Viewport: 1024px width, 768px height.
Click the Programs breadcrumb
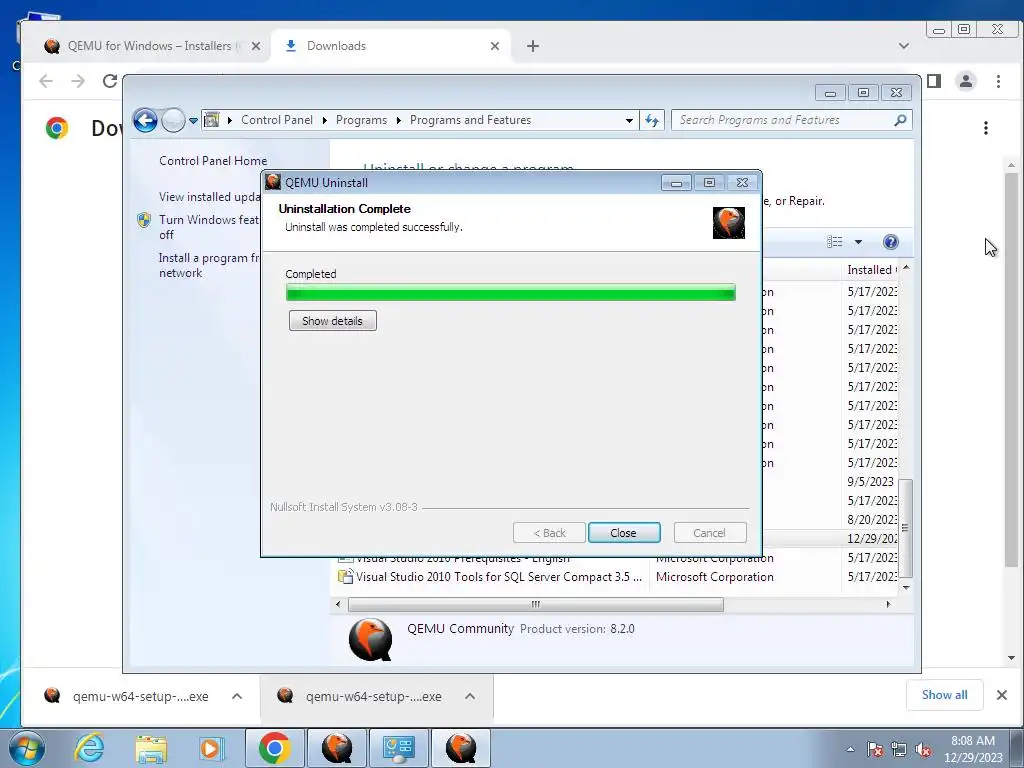[x=361, y=120]
